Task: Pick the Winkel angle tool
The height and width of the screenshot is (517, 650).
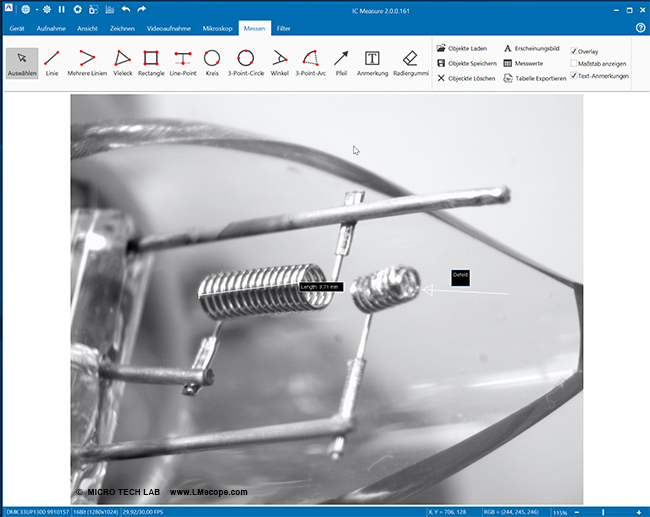Action: [279, 62]
